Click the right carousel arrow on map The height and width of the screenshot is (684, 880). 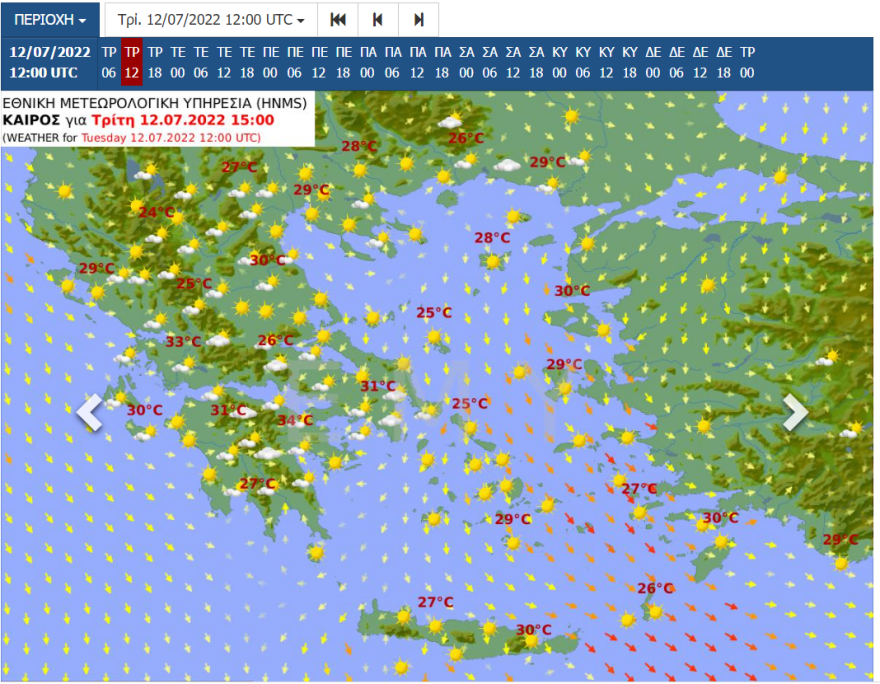pyautogui.click(x=795, y=412)
